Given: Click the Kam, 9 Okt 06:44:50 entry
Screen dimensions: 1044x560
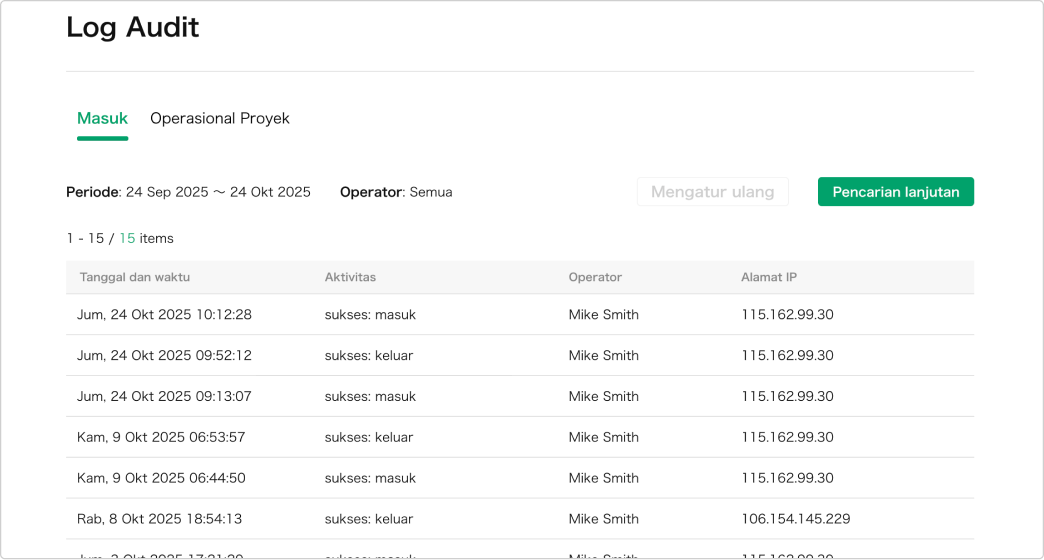Looking at the screenshot, I should [161, 479].
